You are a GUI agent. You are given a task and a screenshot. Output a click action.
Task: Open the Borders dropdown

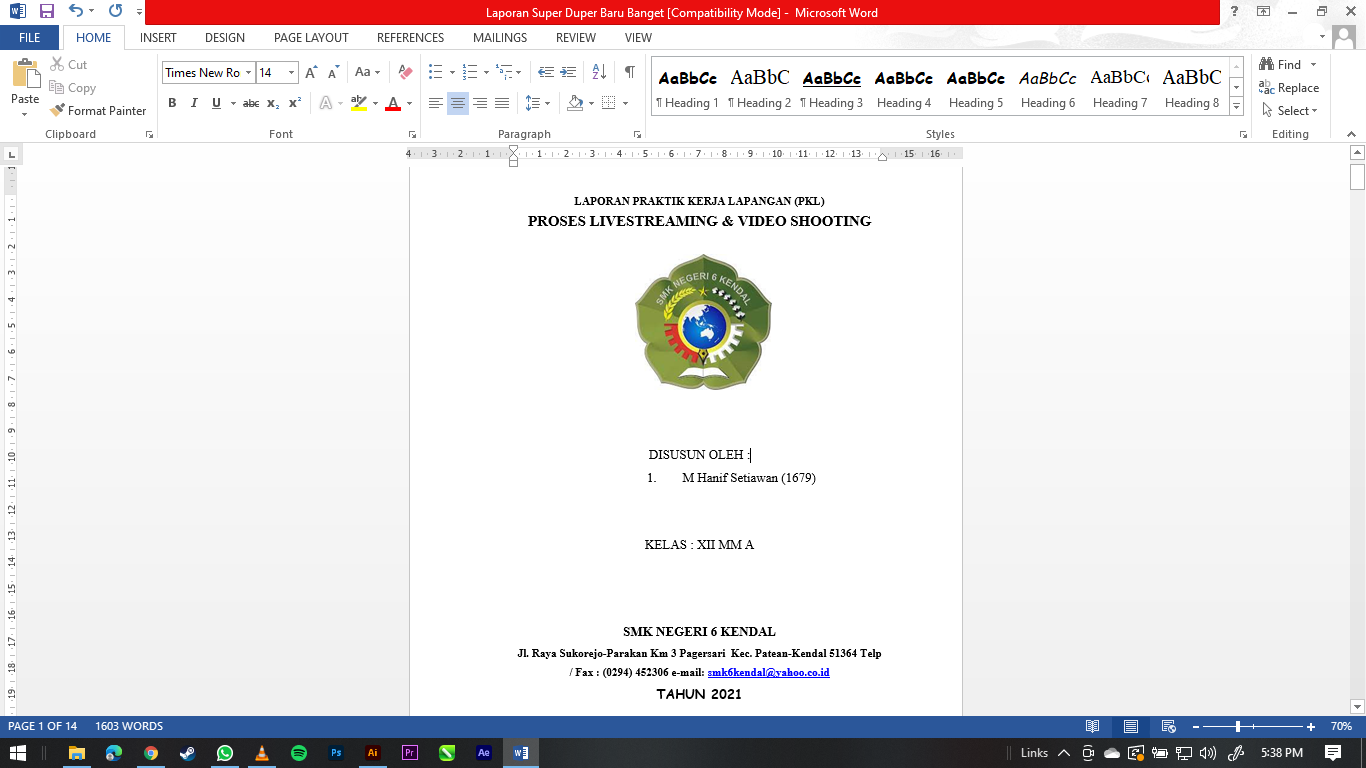click(626, 103)
